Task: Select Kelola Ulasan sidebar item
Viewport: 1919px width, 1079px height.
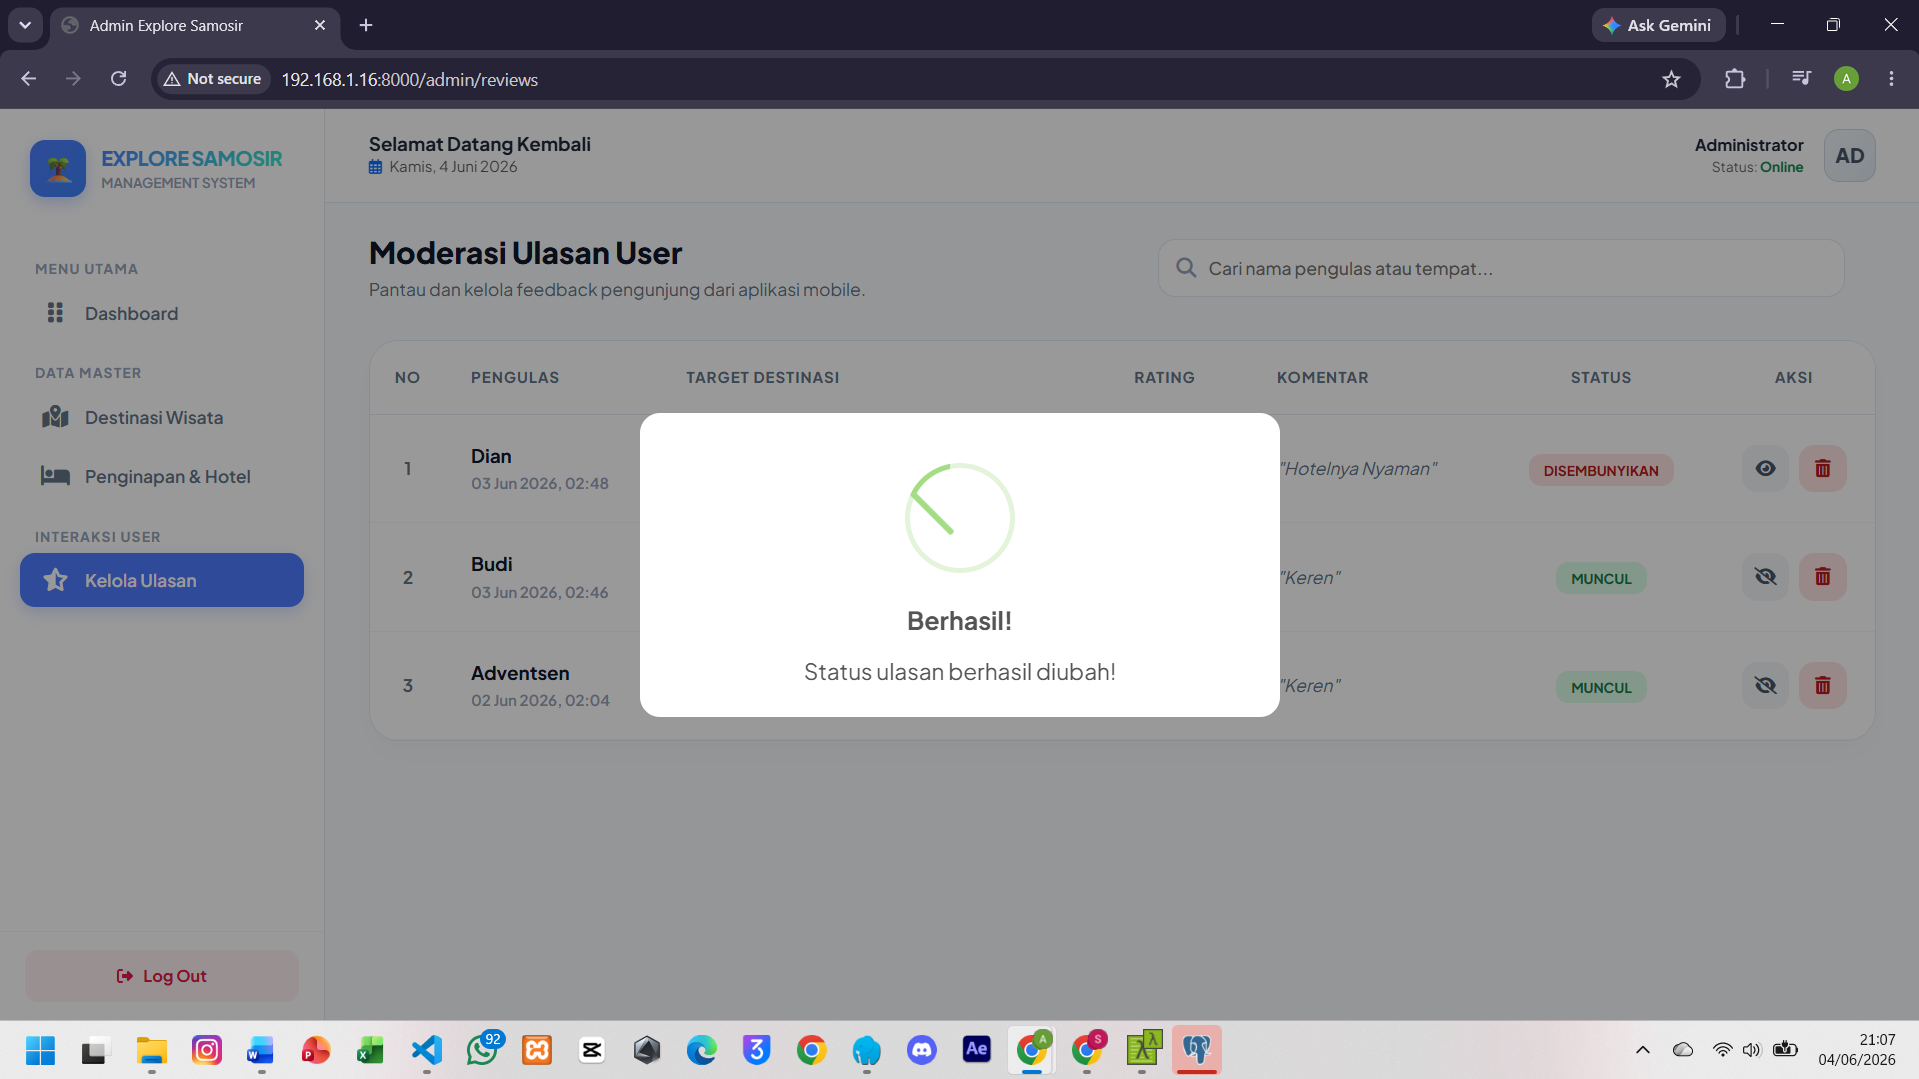Action: (162, 580)
